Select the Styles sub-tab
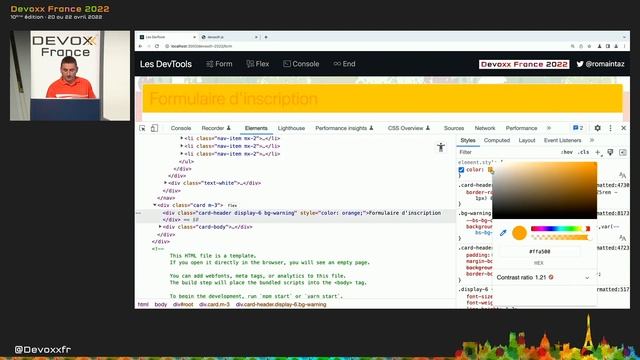The height and width of the screenshot is (360, 640). (x=468, y=140)
